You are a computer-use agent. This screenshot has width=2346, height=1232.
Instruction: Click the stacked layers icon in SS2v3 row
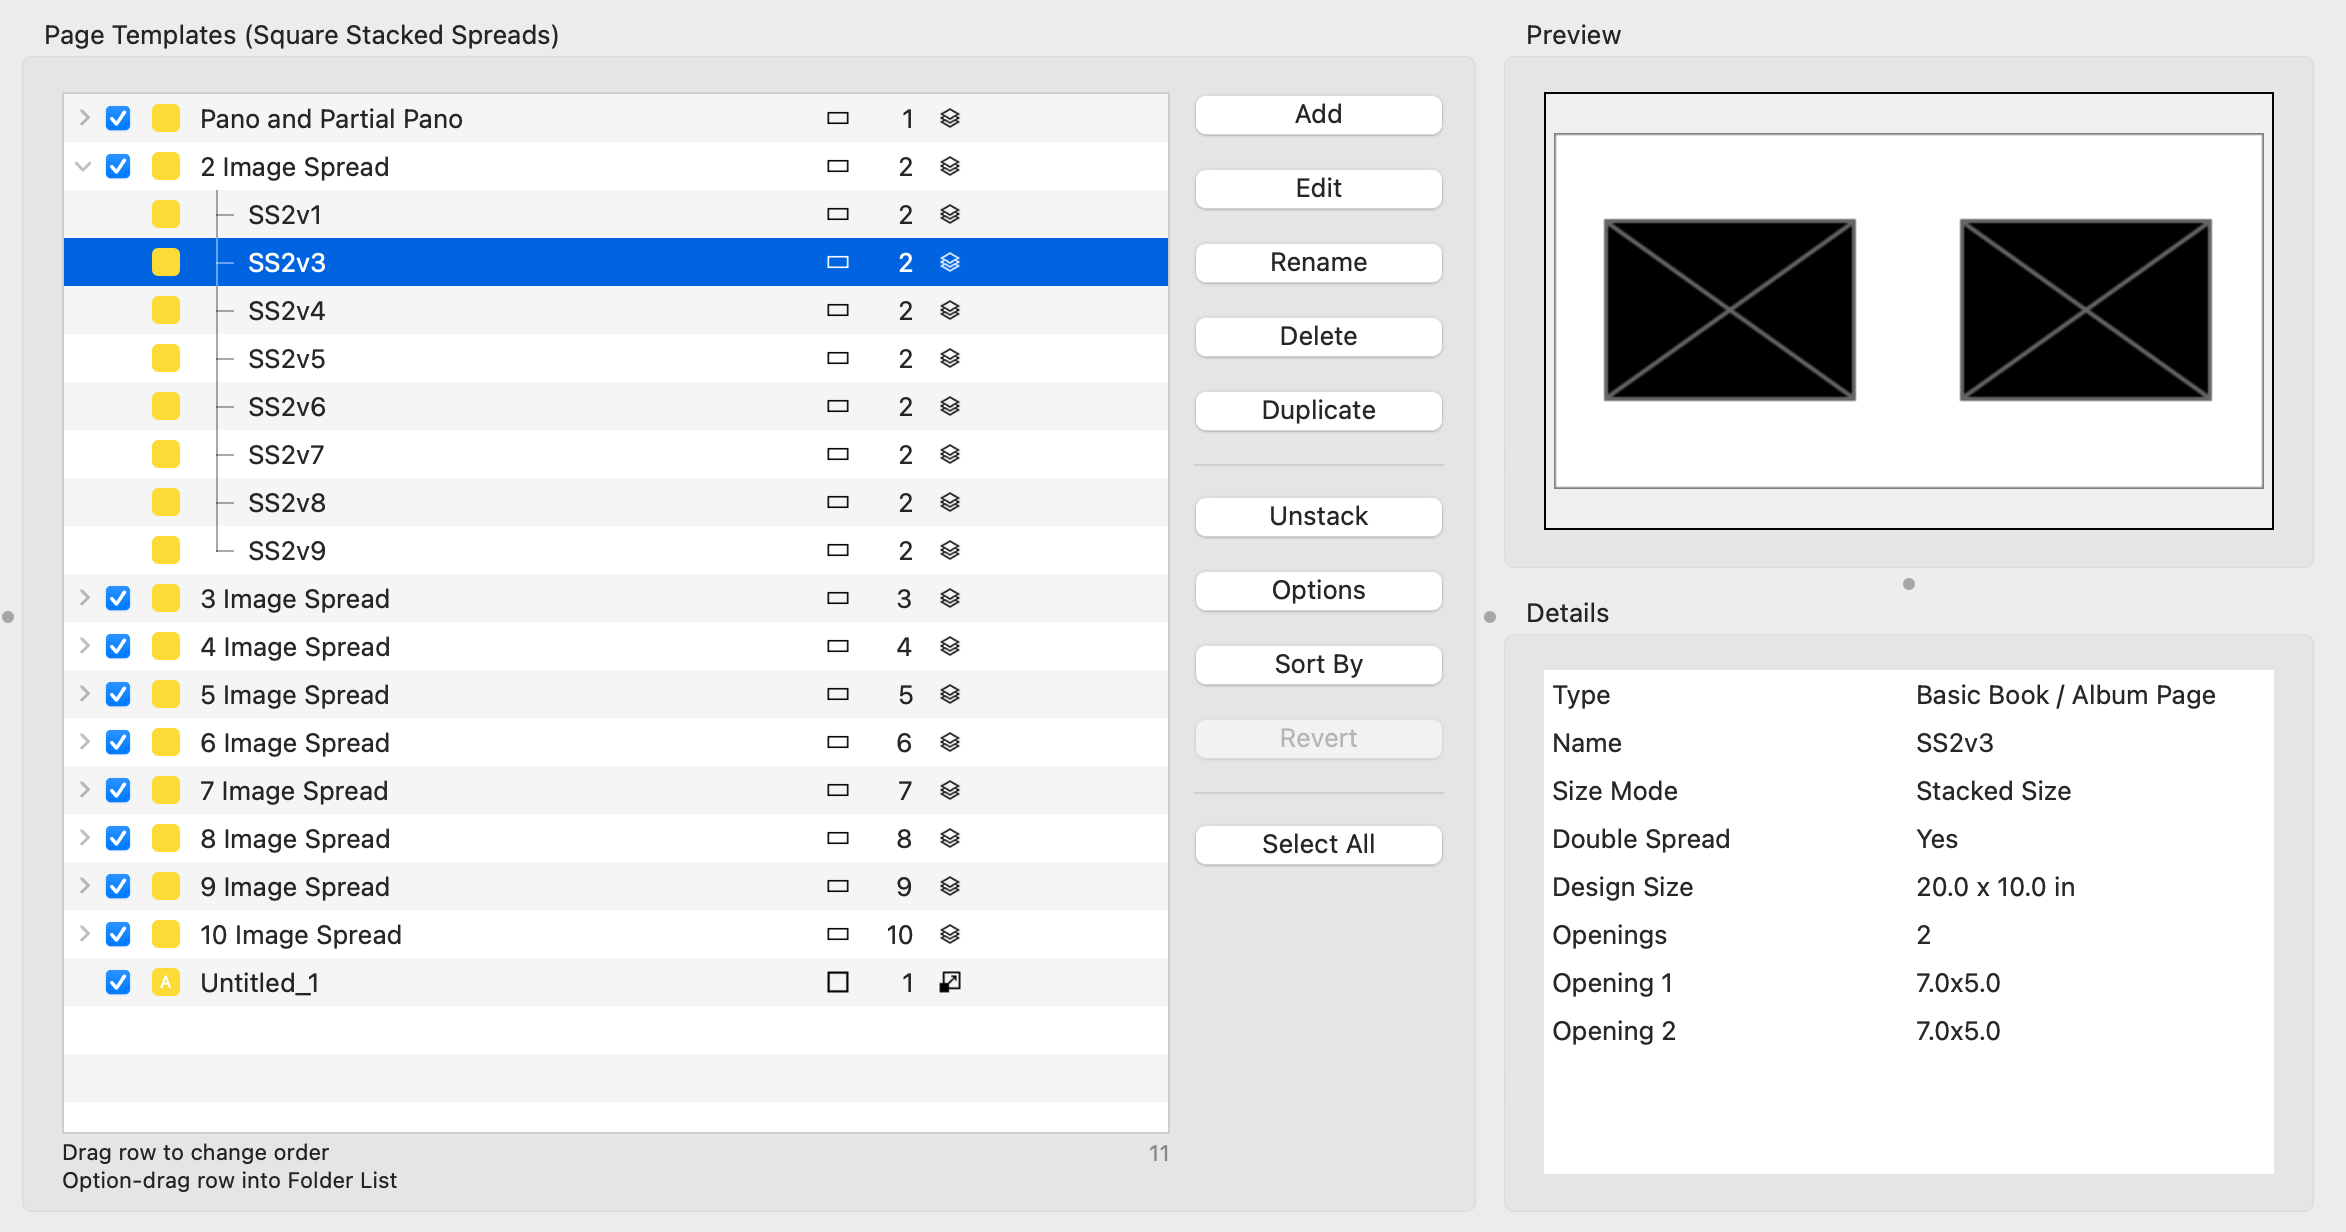(x=950, y=262)
